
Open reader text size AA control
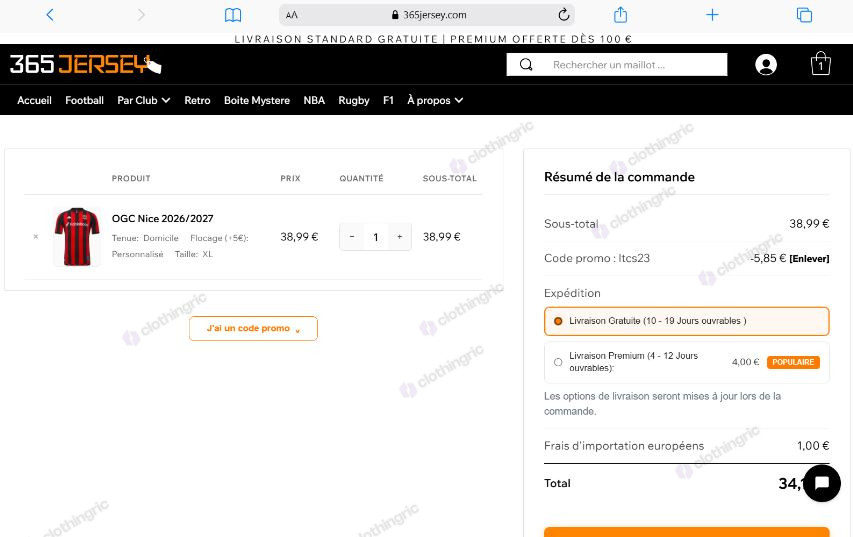click(292, 15)
